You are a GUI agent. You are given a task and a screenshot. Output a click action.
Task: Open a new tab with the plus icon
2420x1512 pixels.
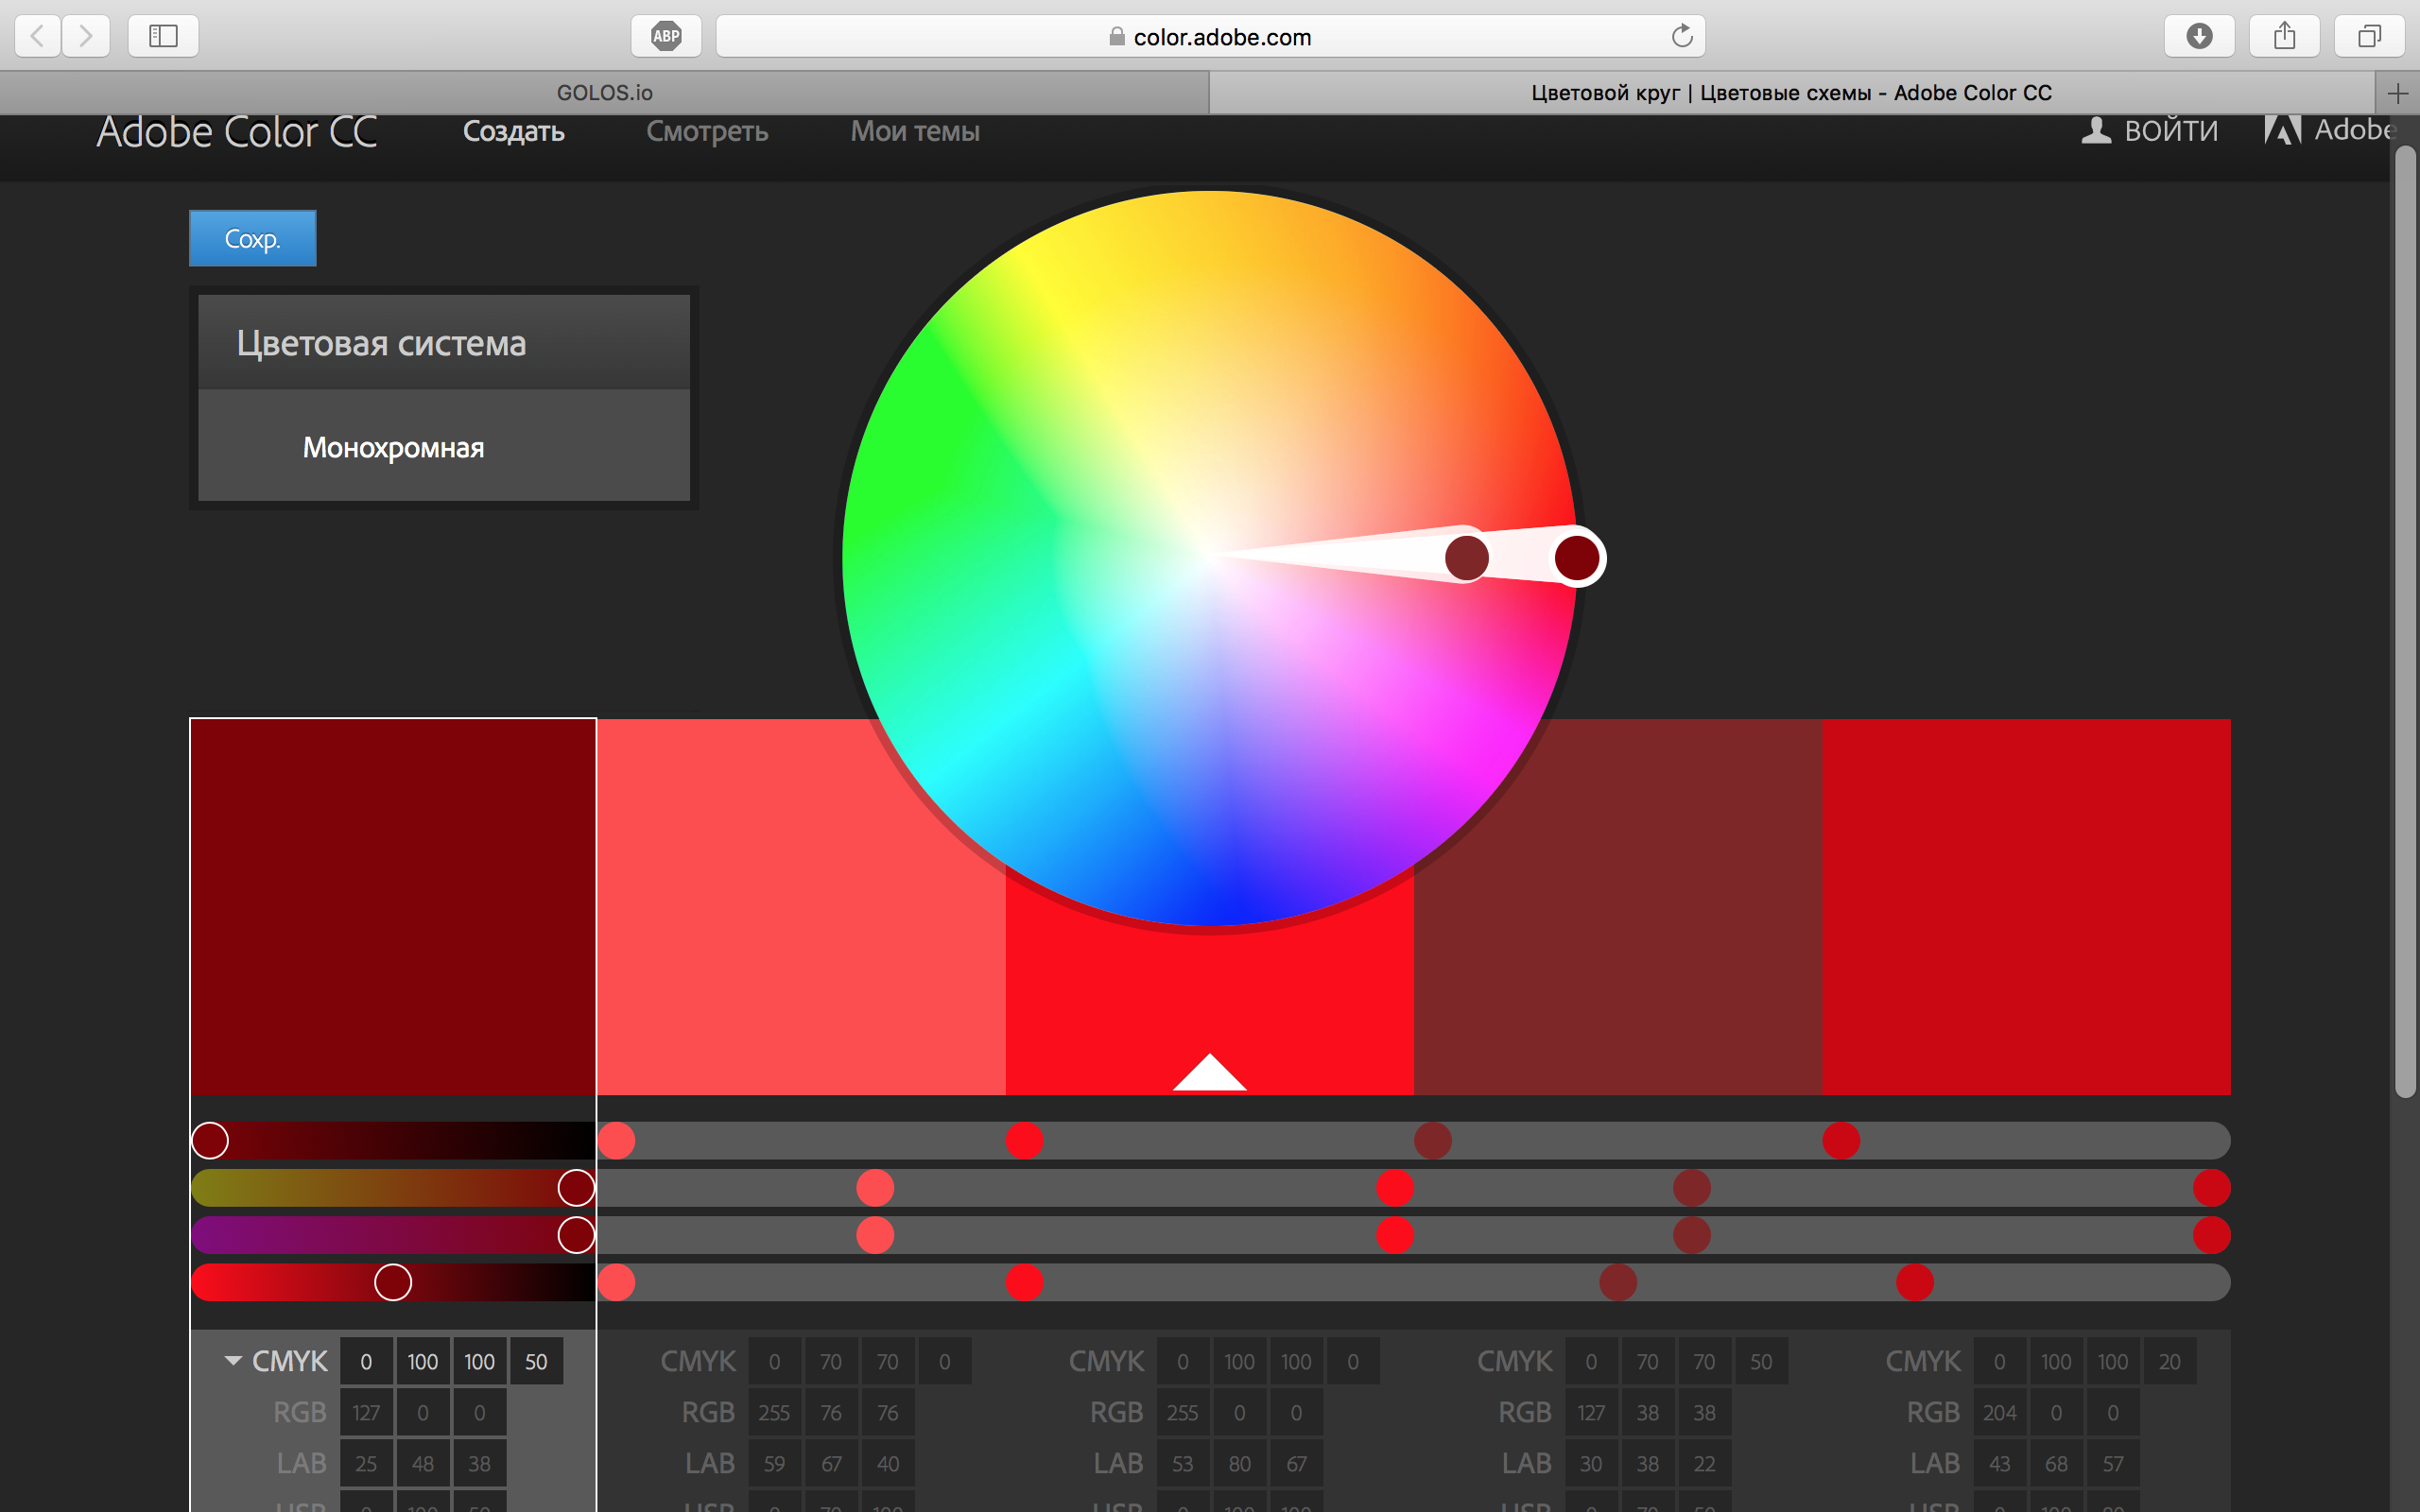(x=2397, y=93)
